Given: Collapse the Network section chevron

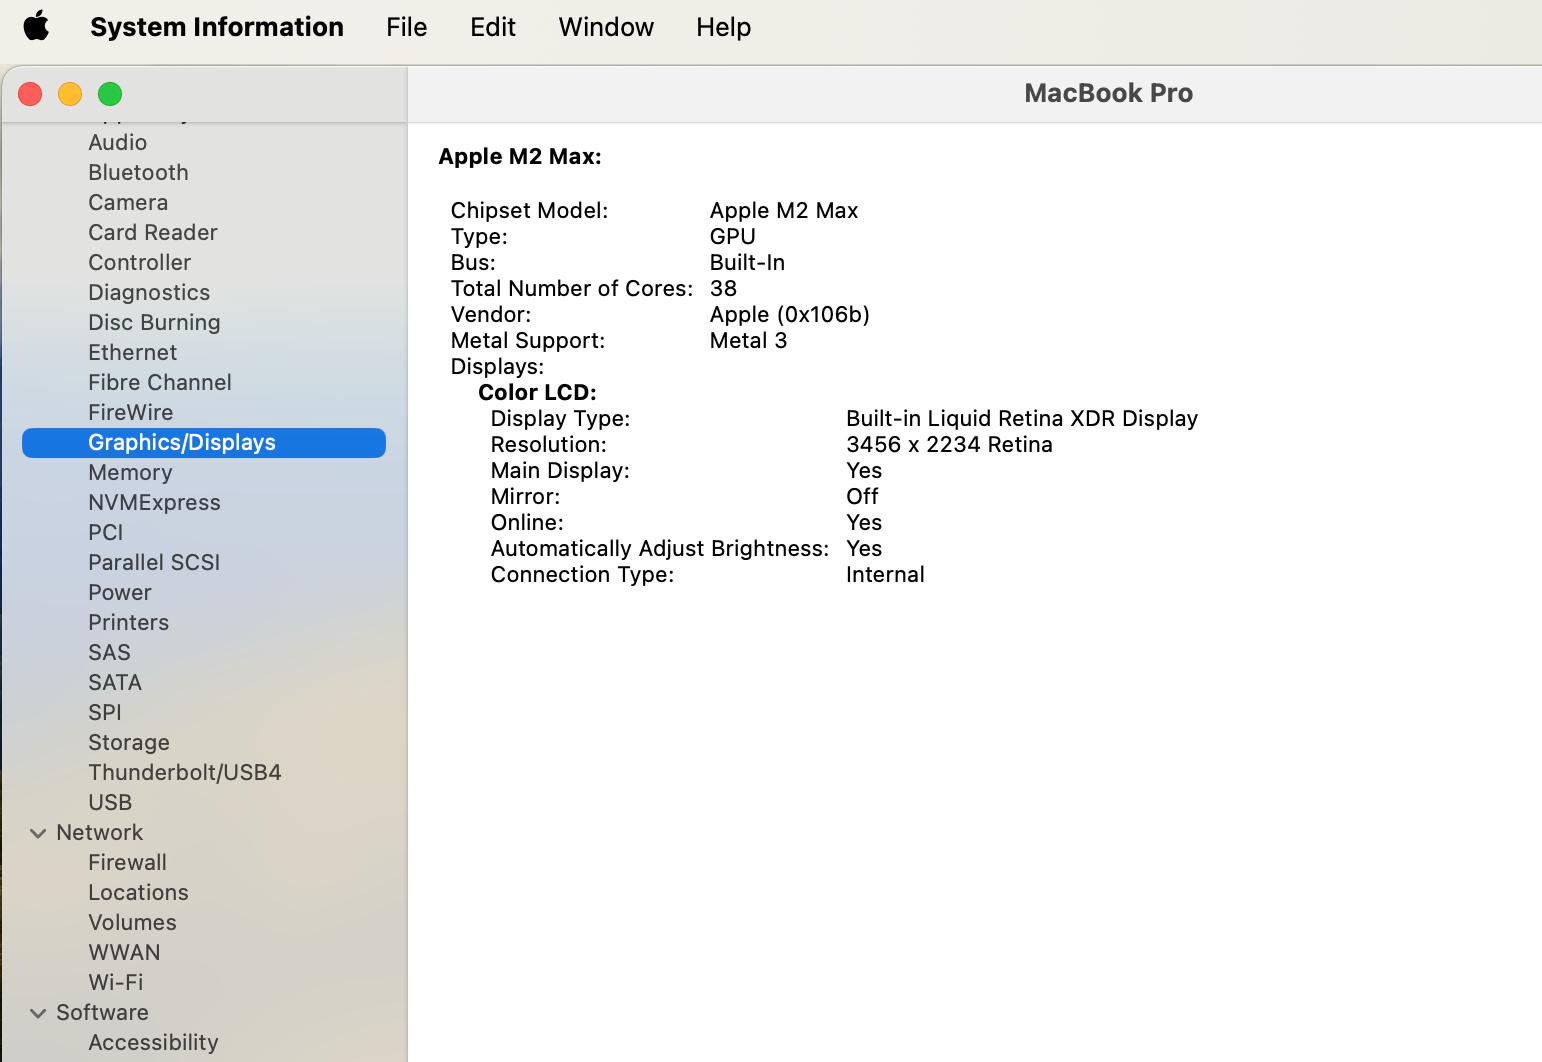Looking at the screenshot, I should 38,833.
